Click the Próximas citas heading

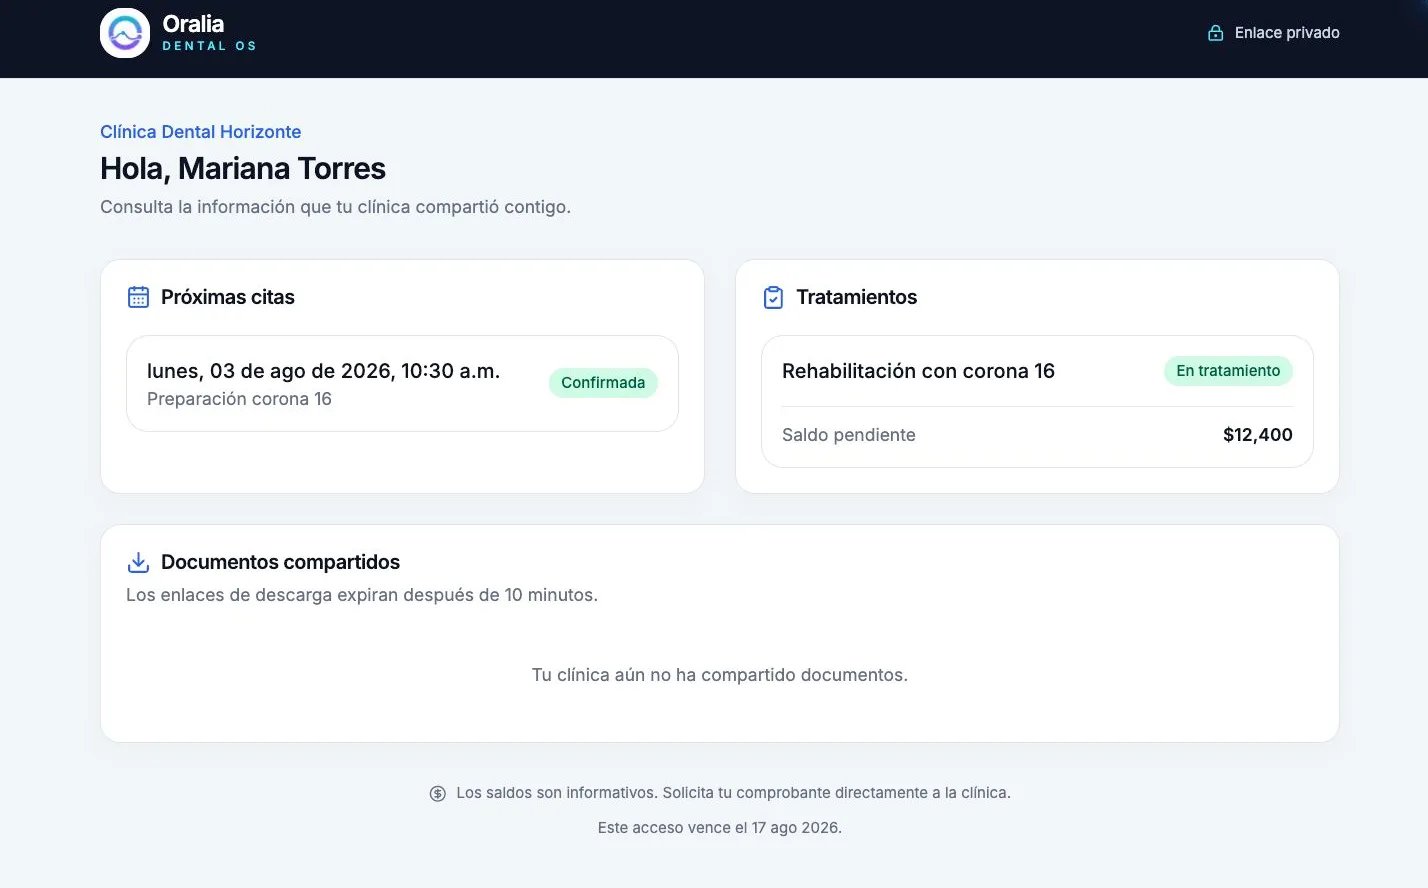click(x=228, y=297)
